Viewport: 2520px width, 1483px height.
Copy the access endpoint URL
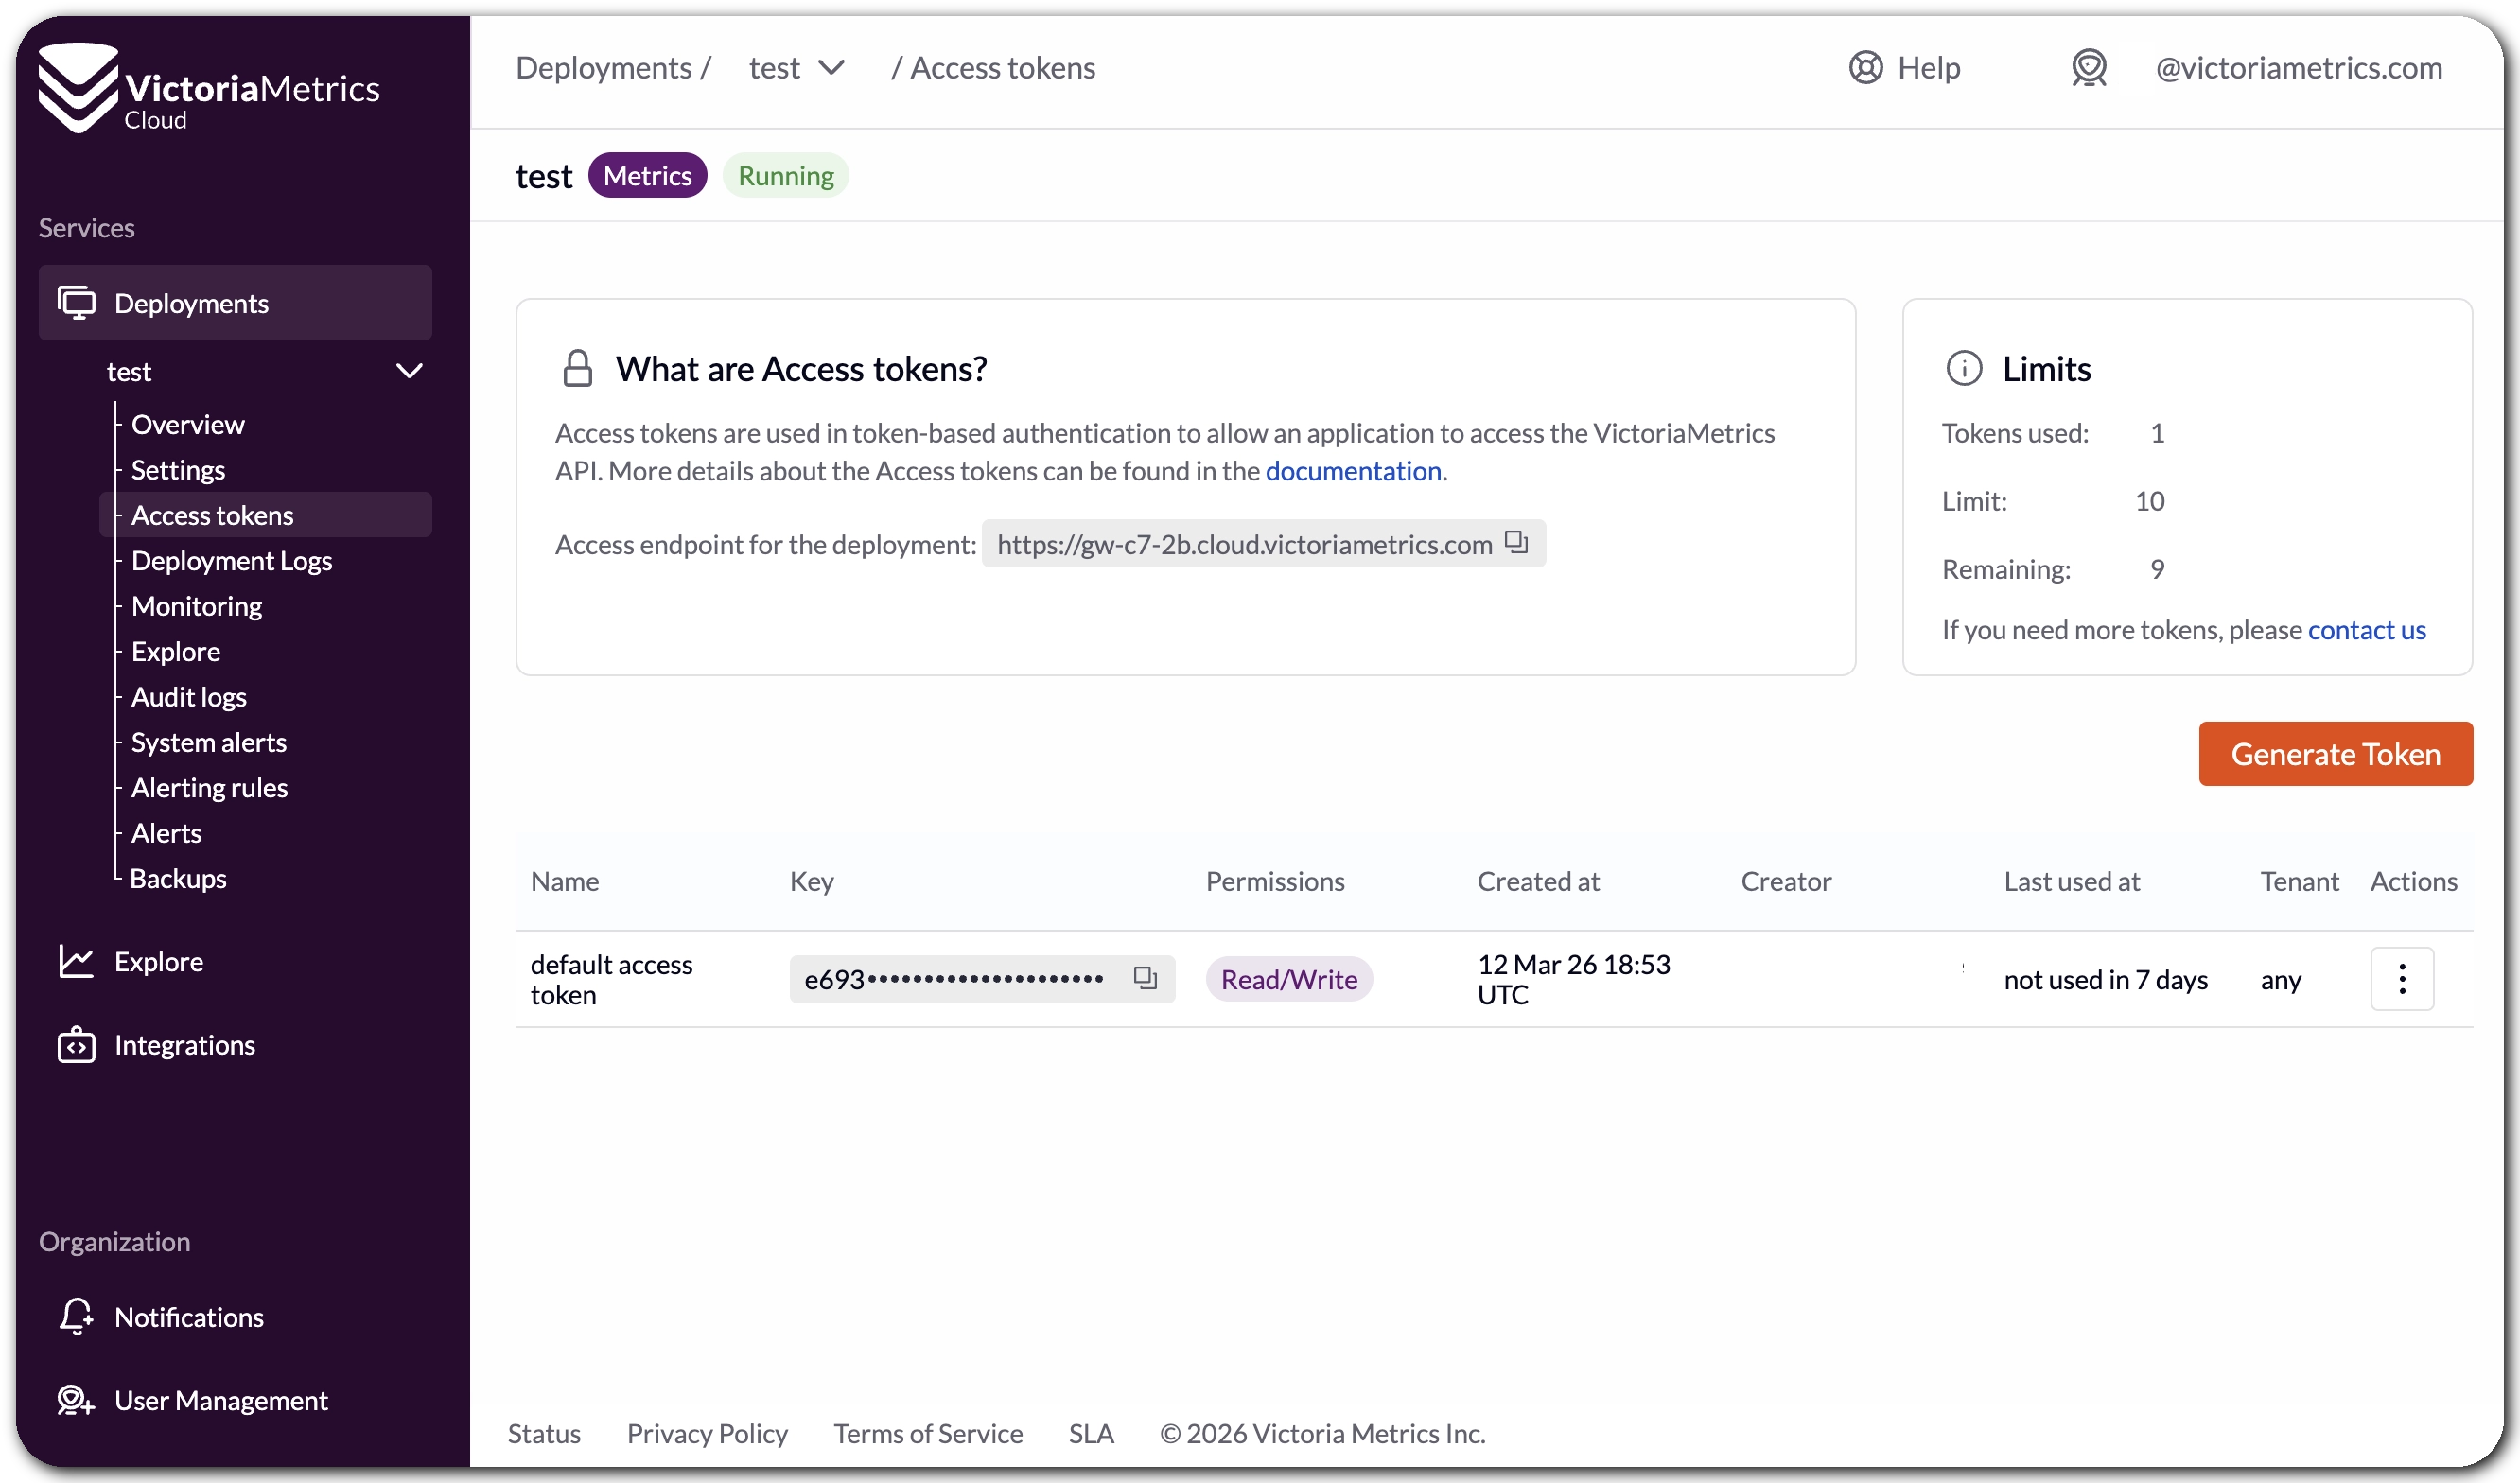(x=1516, y=542)
